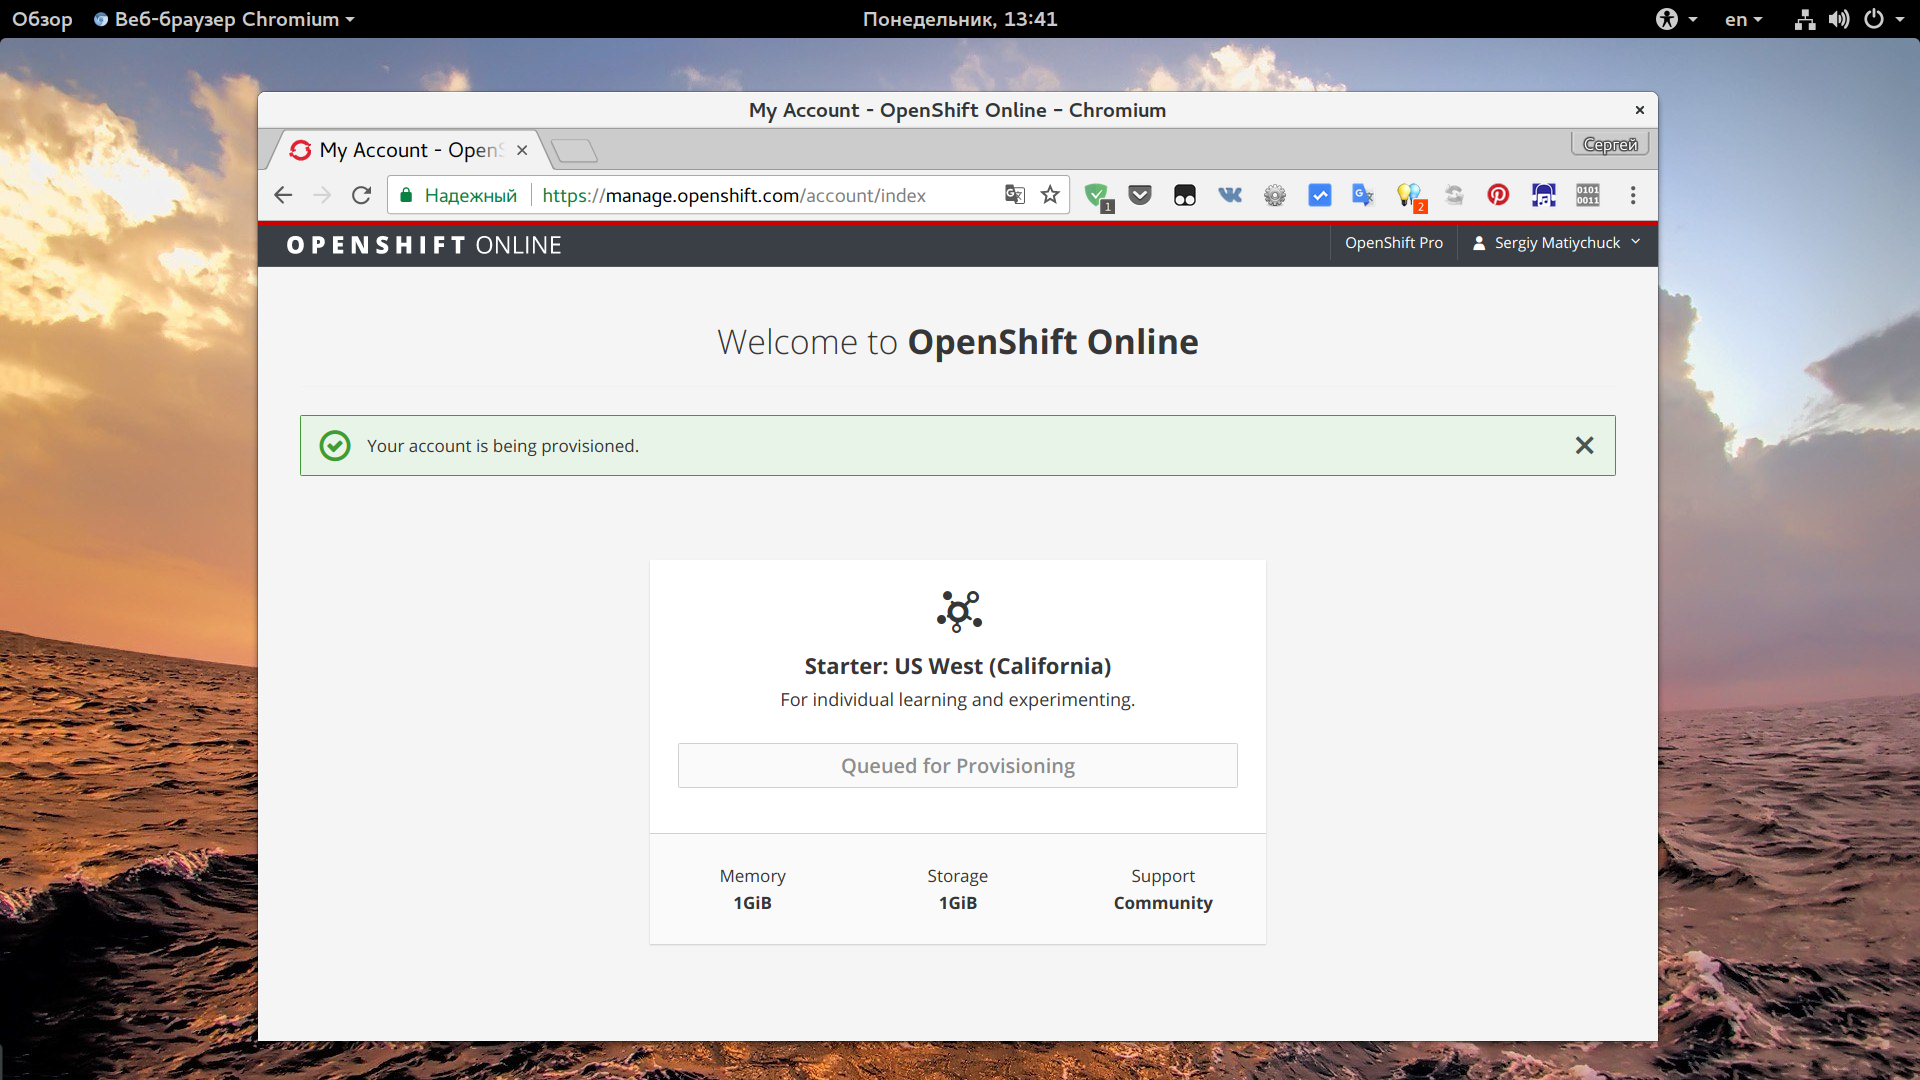Click the OpenShift Pro link

(x=1393, y=243)
